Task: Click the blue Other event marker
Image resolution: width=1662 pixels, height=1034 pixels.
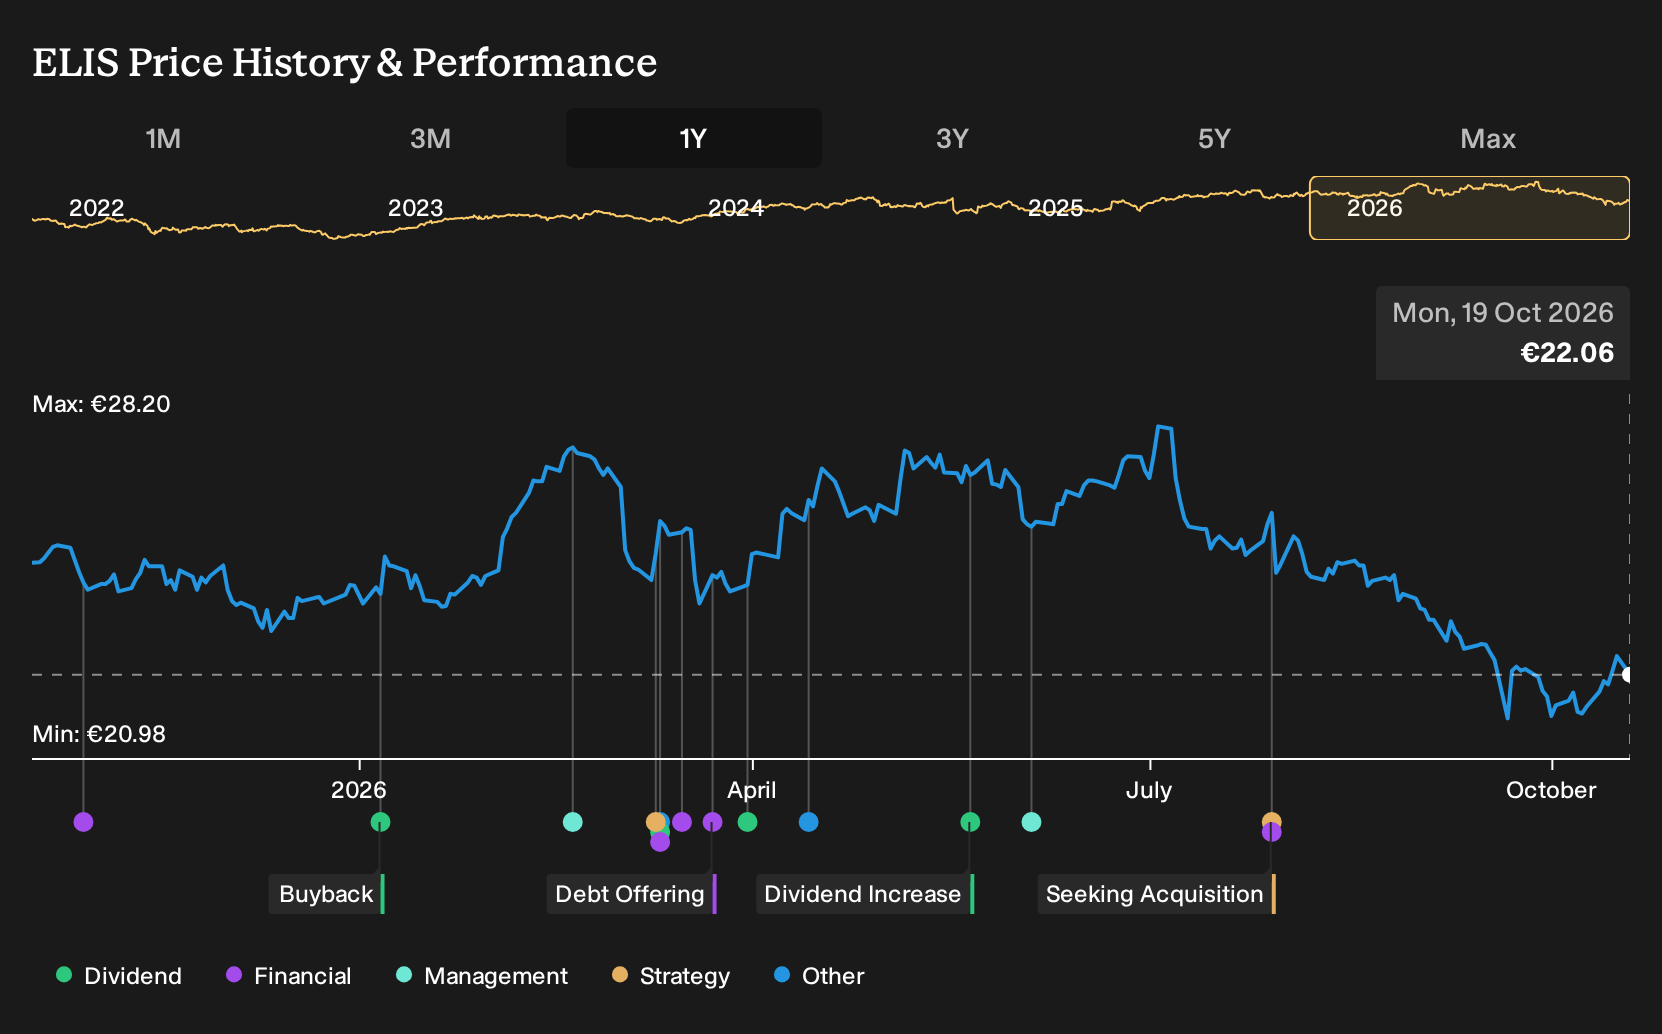Action: [x=809, y=822]
